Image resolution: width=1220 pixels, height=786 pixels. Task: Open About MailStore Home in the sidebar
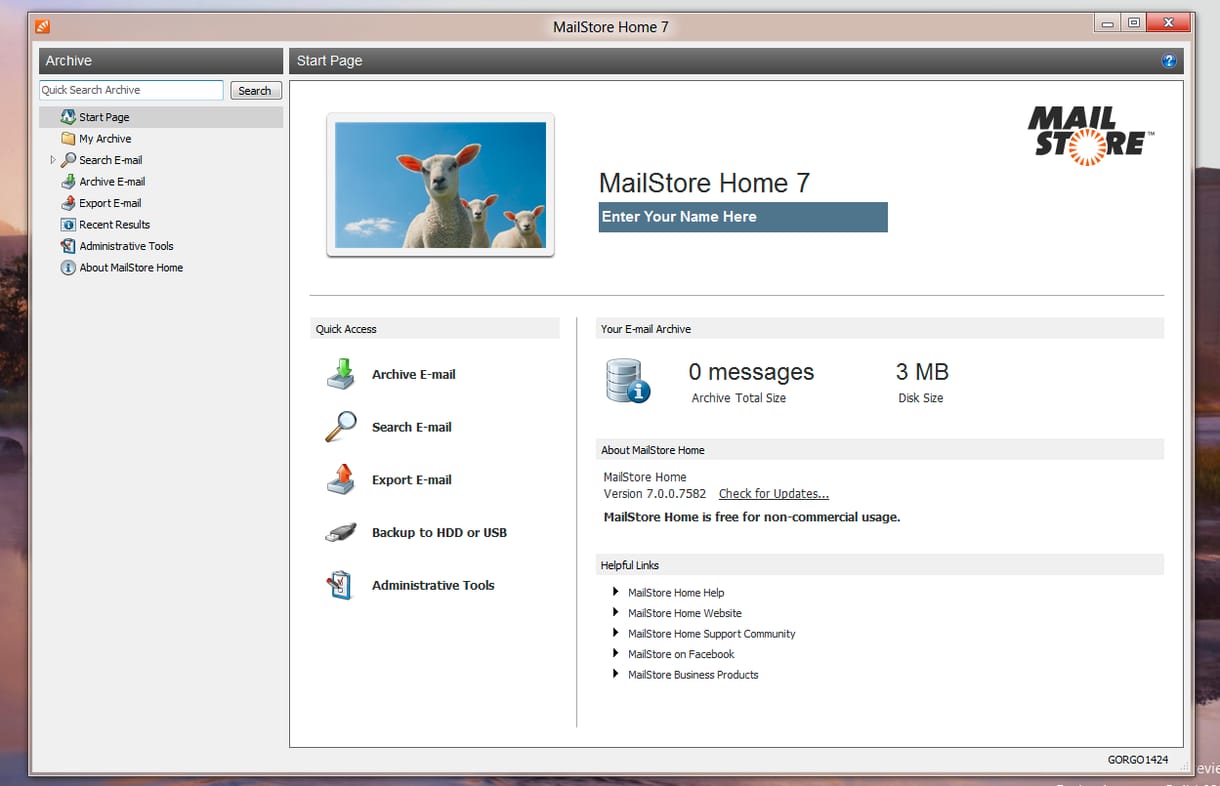(x=131, y=268)
